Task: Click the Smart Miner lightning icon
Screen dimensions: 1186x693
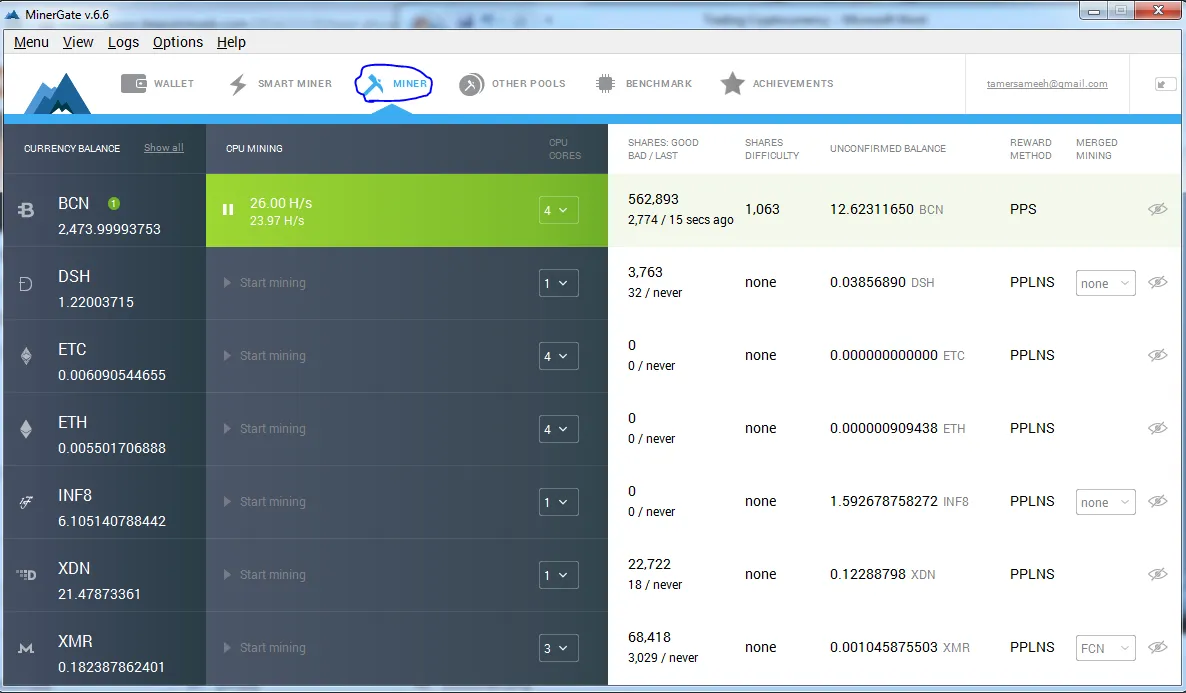Action: 238,84
